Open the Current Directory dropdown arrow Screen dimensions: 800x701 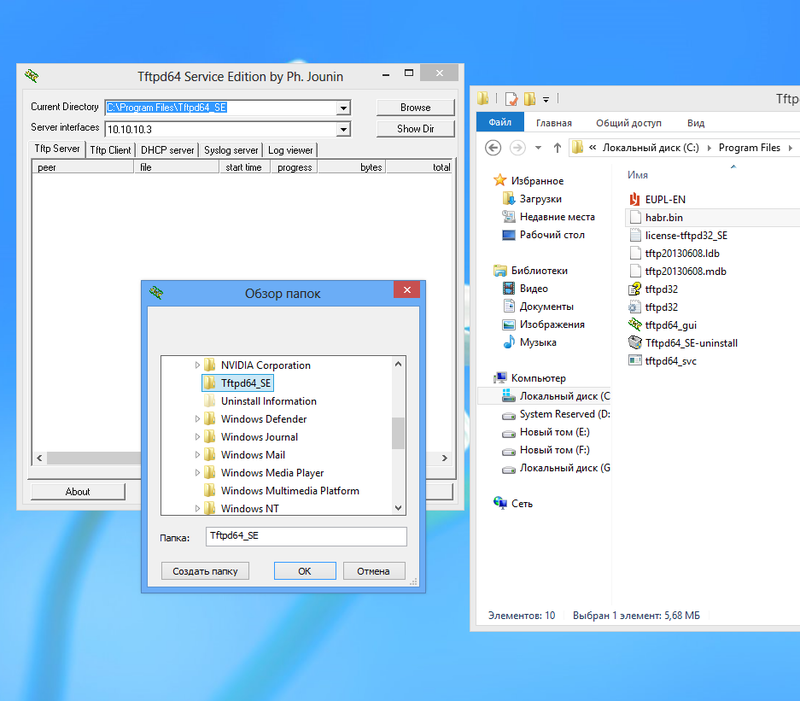pos(343,108)
